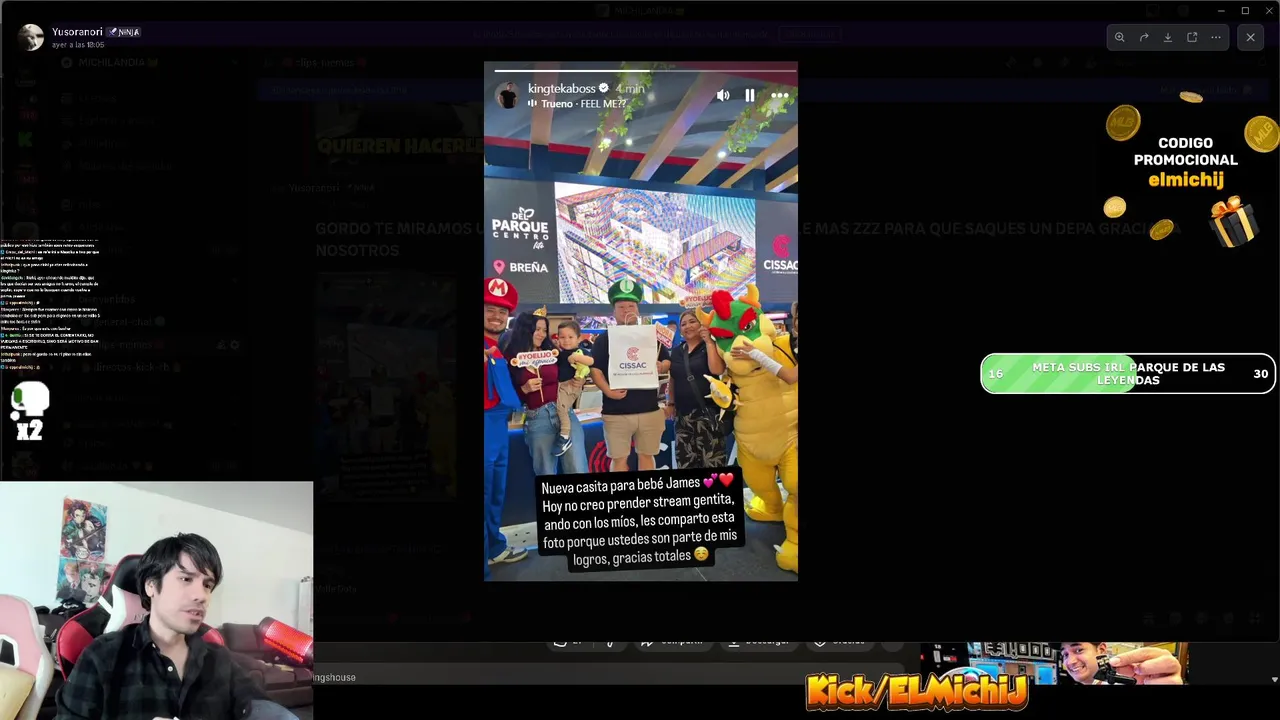
Task: Click the CODIGO PROMOCIONAL elmichij banner
Action: pyautogui.click(x=1186, y=162)
